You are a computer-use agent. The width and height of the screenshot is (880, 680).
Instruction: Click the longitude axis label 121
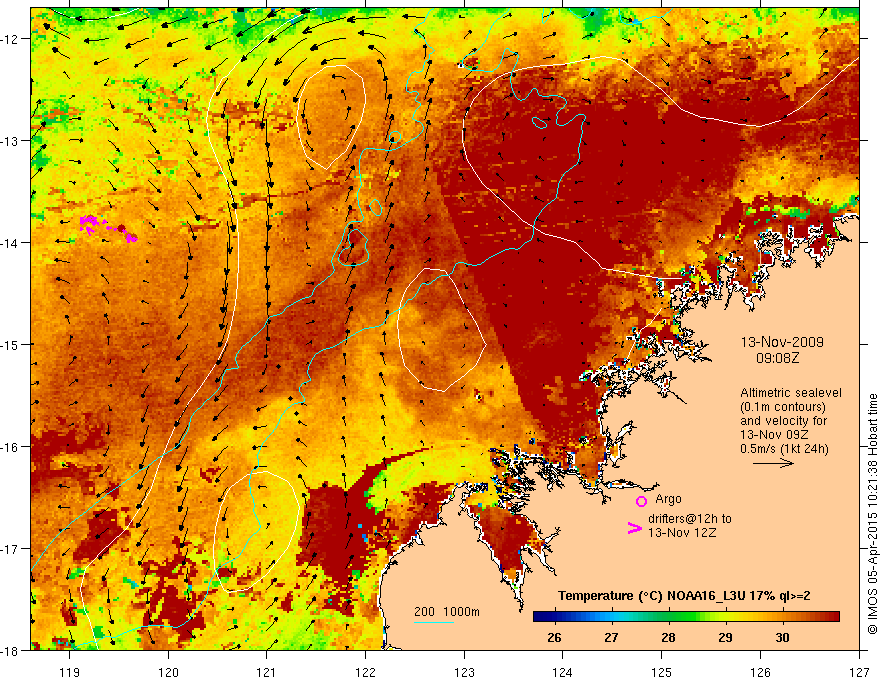click(267, 672)
